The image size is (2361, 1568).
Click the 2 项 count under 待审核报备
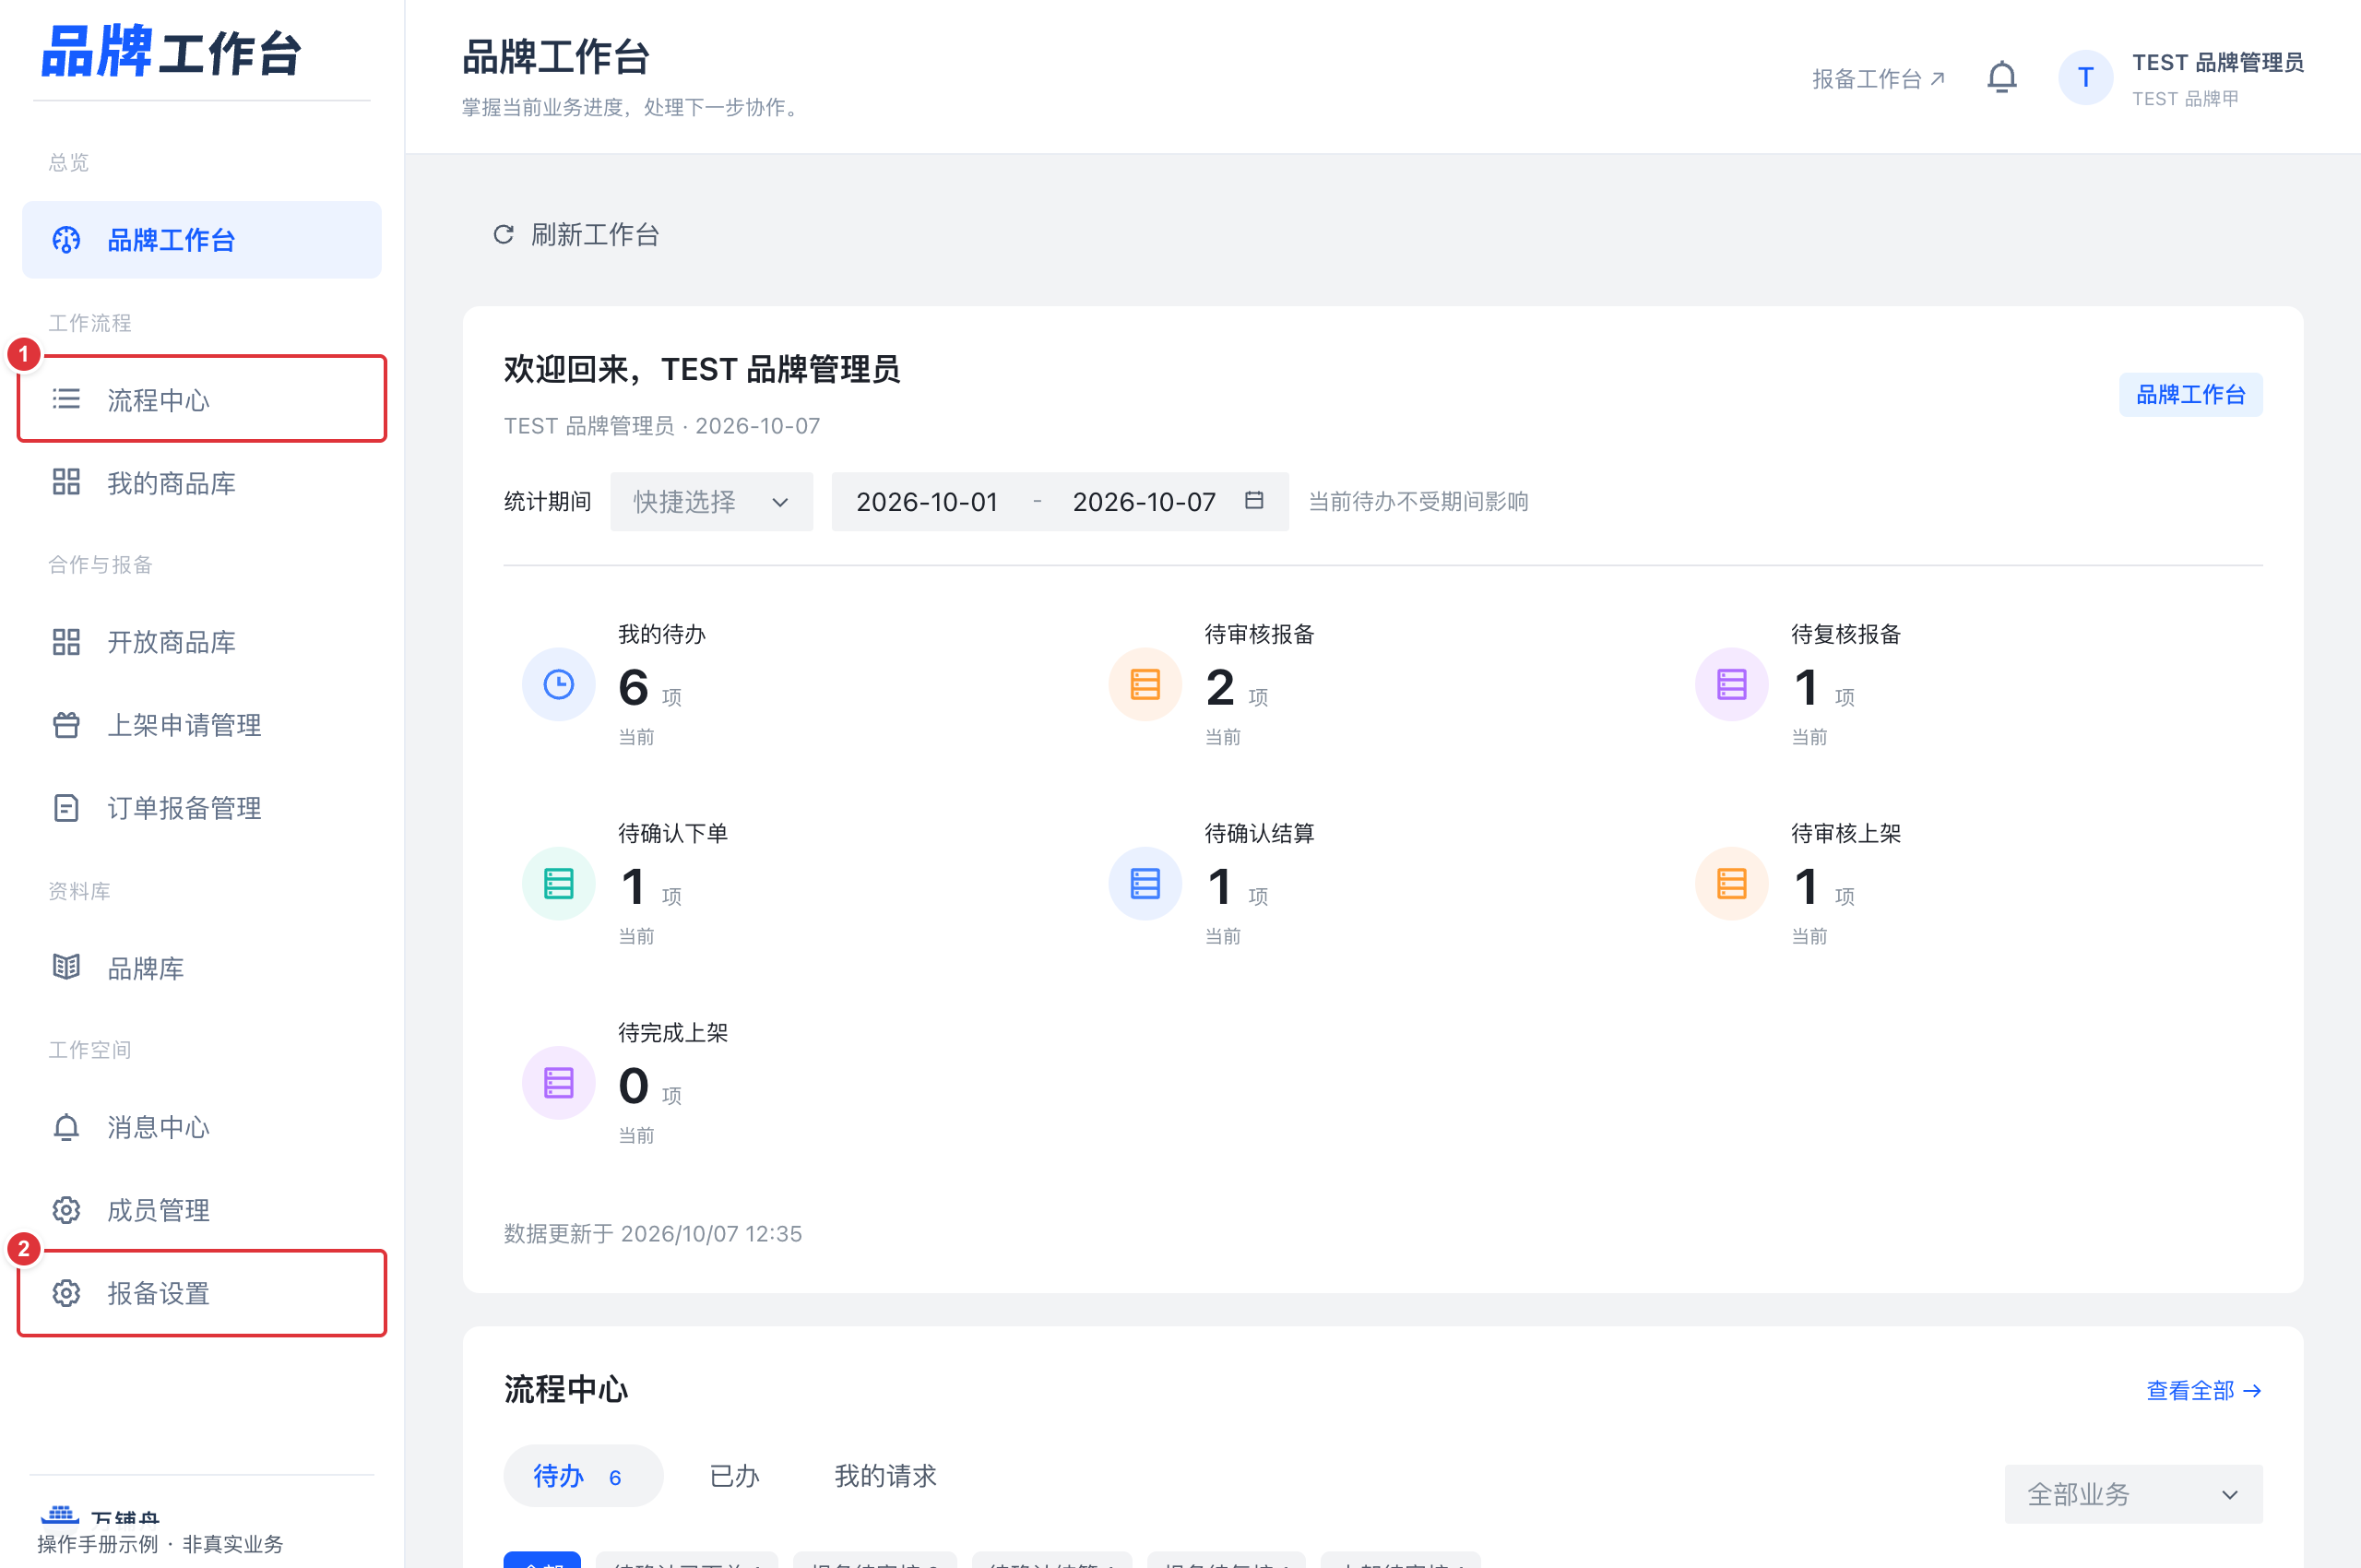[1237, 688]
